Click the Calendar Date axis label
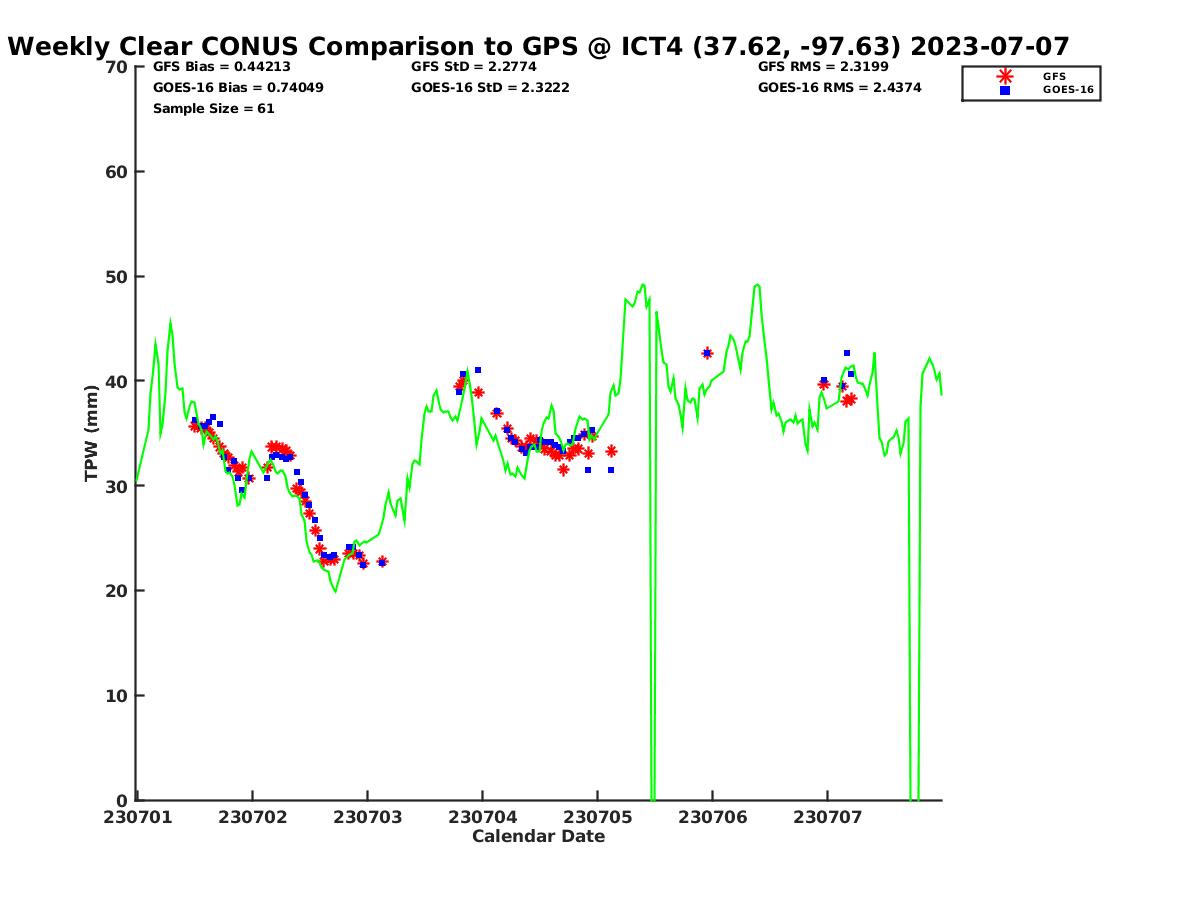The height and width of the screenshot is (900, 1200). [538, 836]
